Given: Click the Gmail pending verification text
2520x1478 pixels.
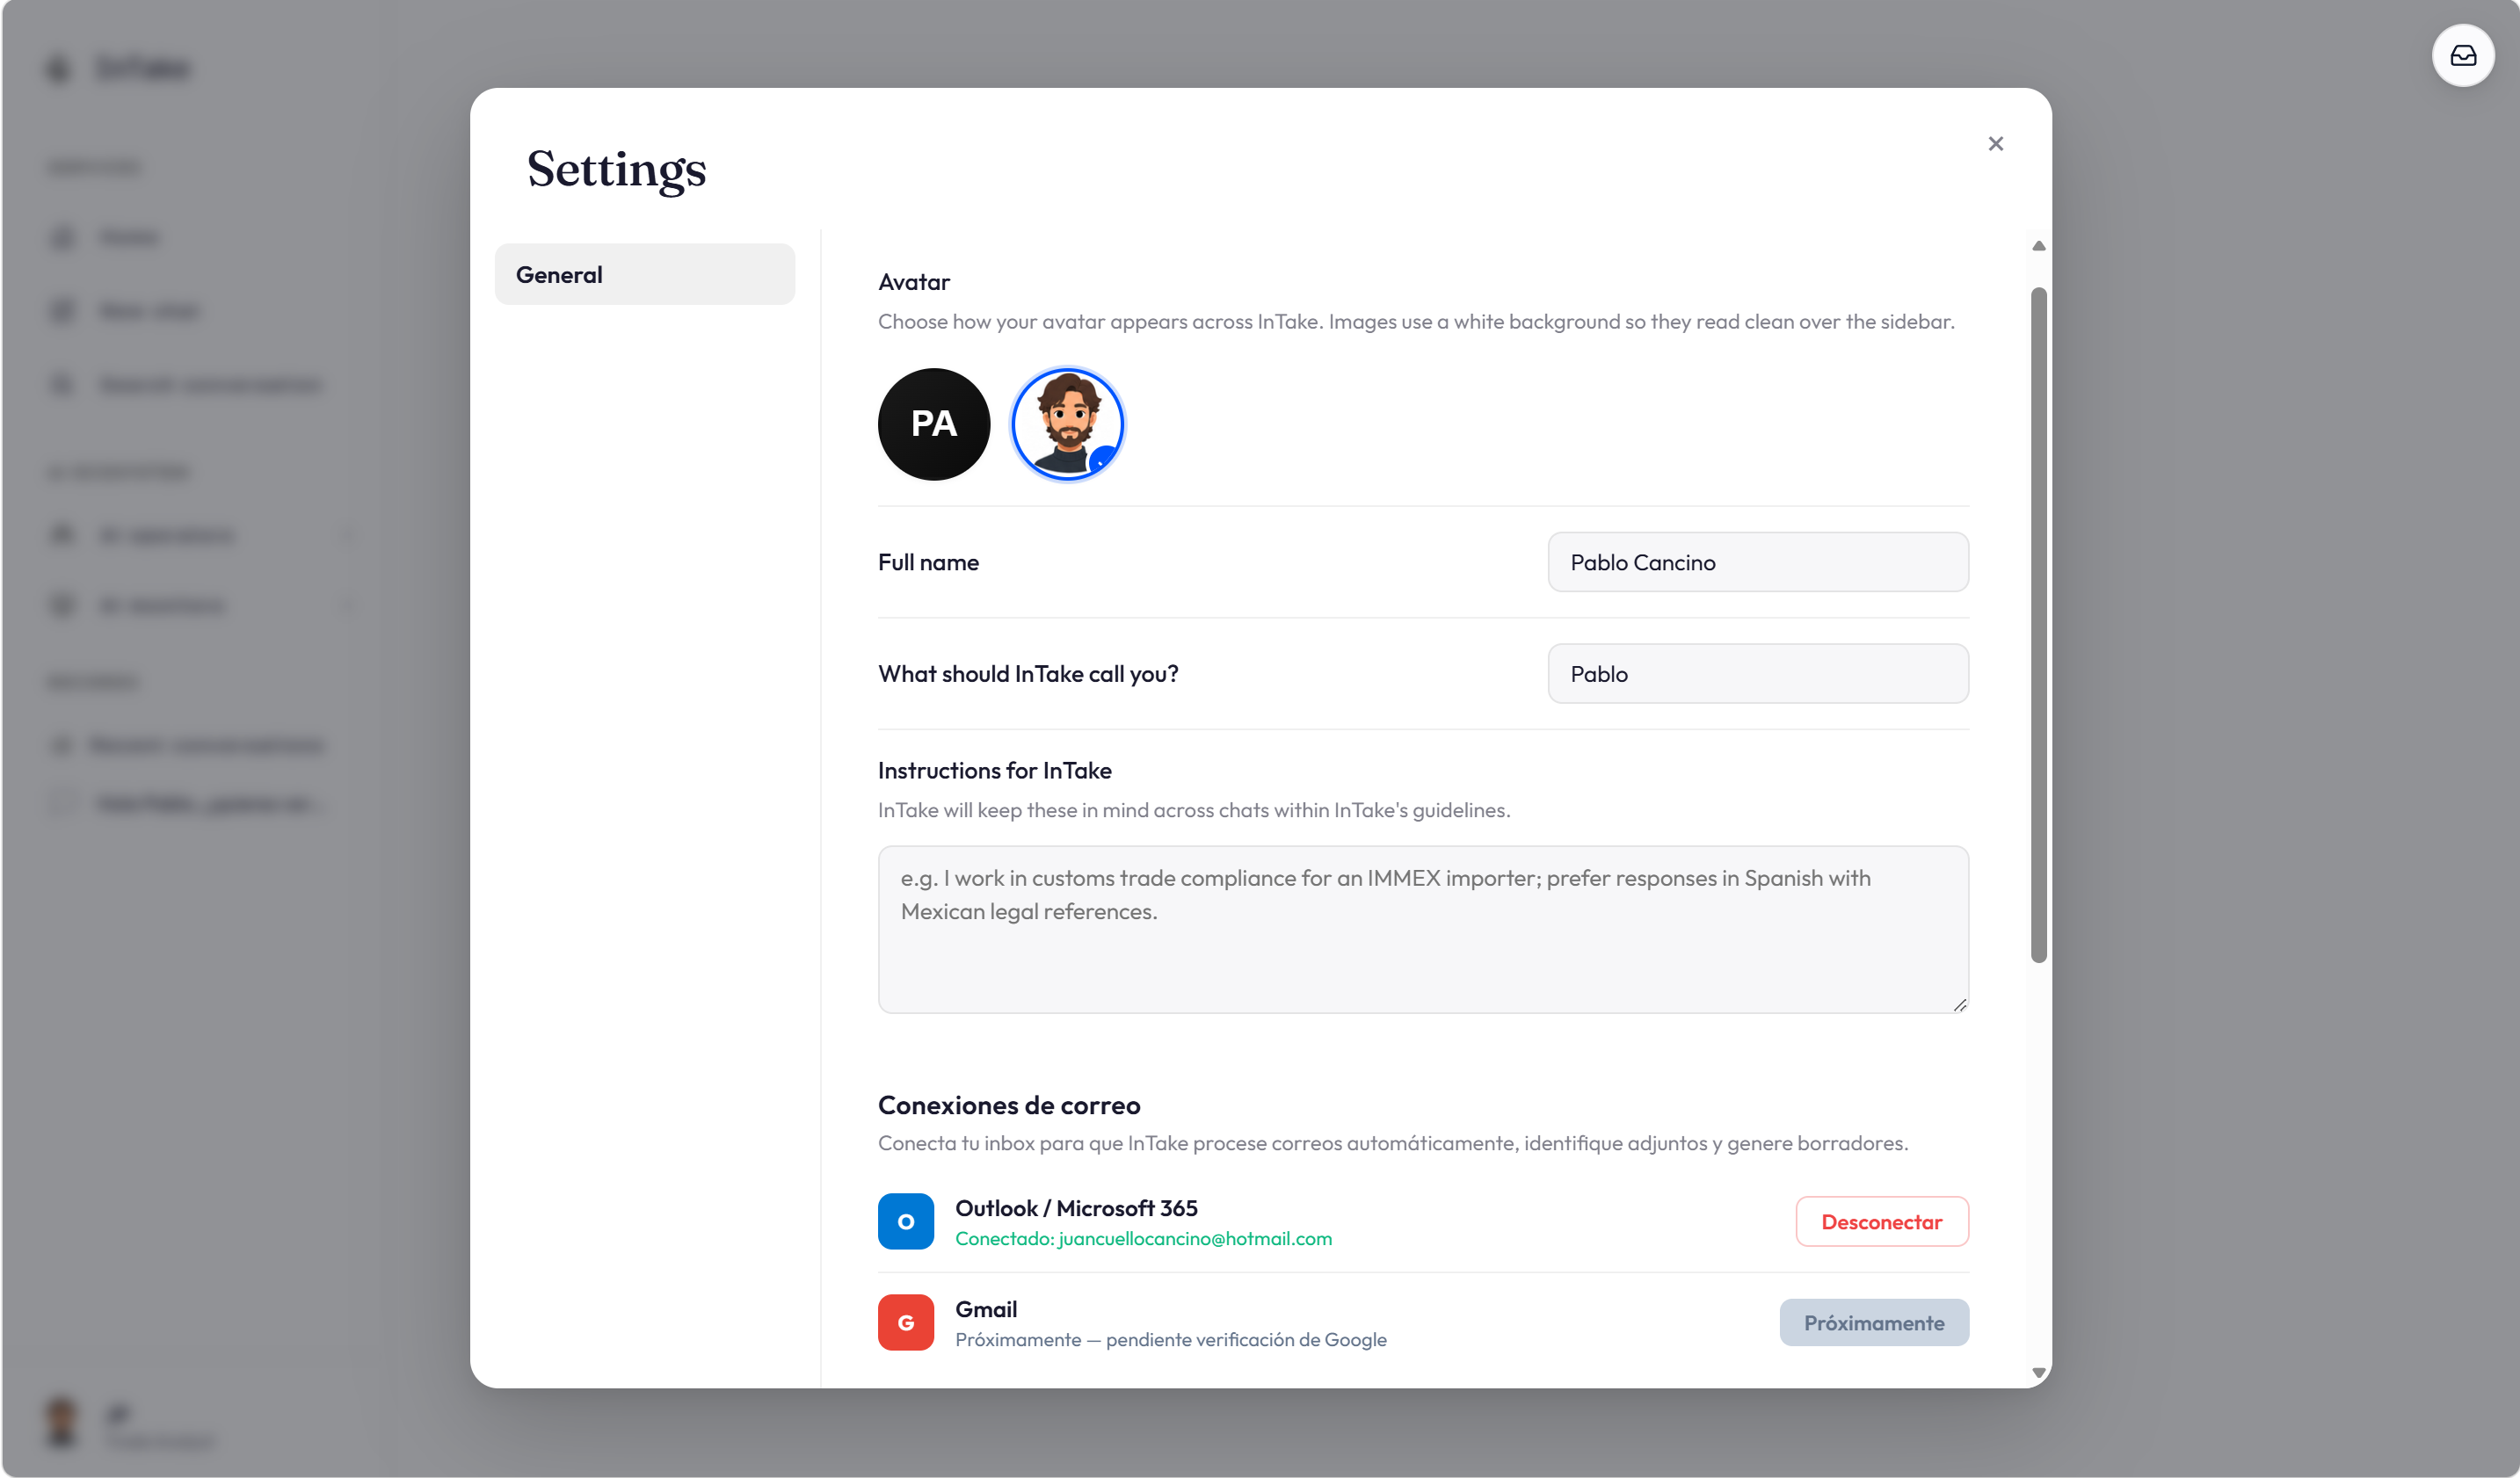Looking at the screenshot, I should (1170, 1340).
